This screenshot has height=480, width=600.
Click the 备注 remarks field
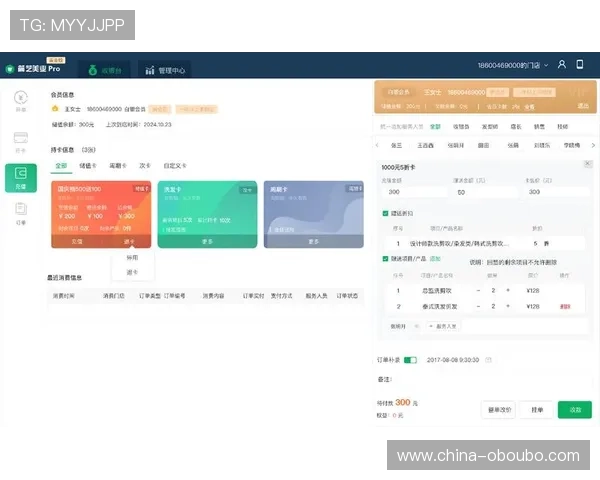tap(491, 379)
